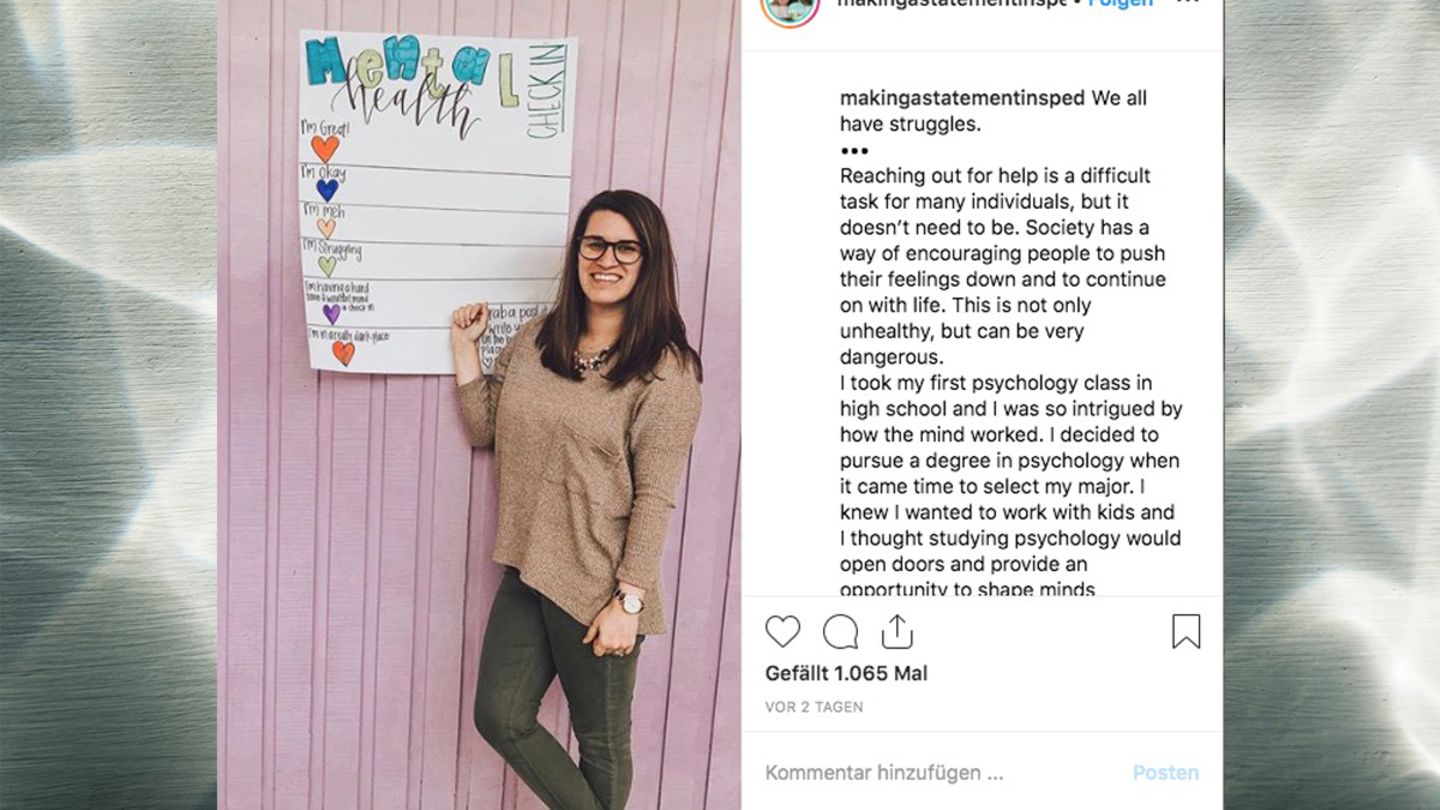The width and height of the screenshot is (1440, 810).
Task: Click the orange heart under I'm Great
Action: (x=325, y=149)
